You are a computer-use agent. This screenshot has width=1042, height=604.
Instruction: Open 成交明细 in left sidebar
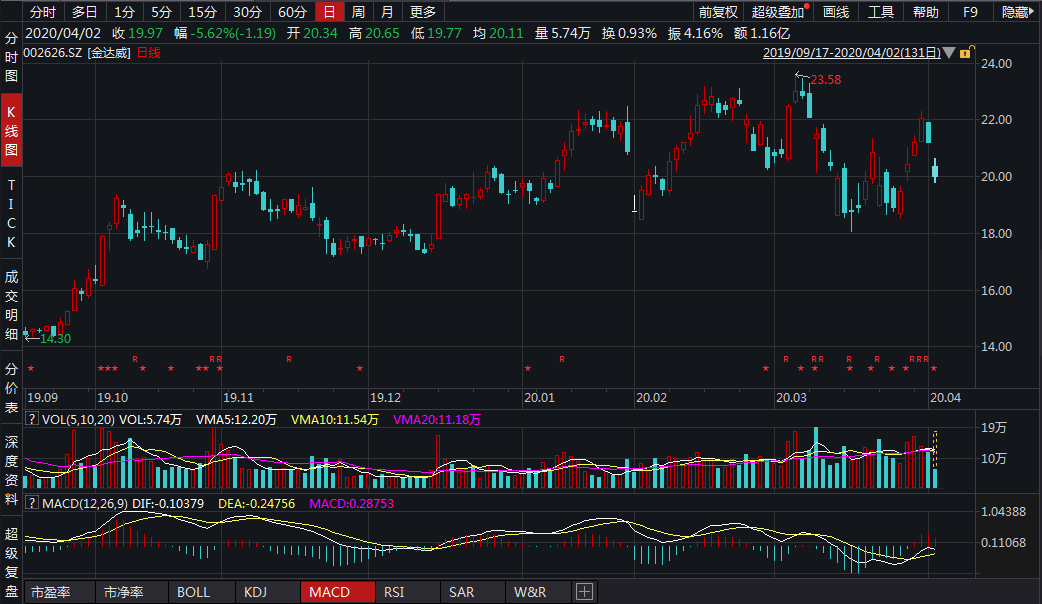click(x=11, y=305)
